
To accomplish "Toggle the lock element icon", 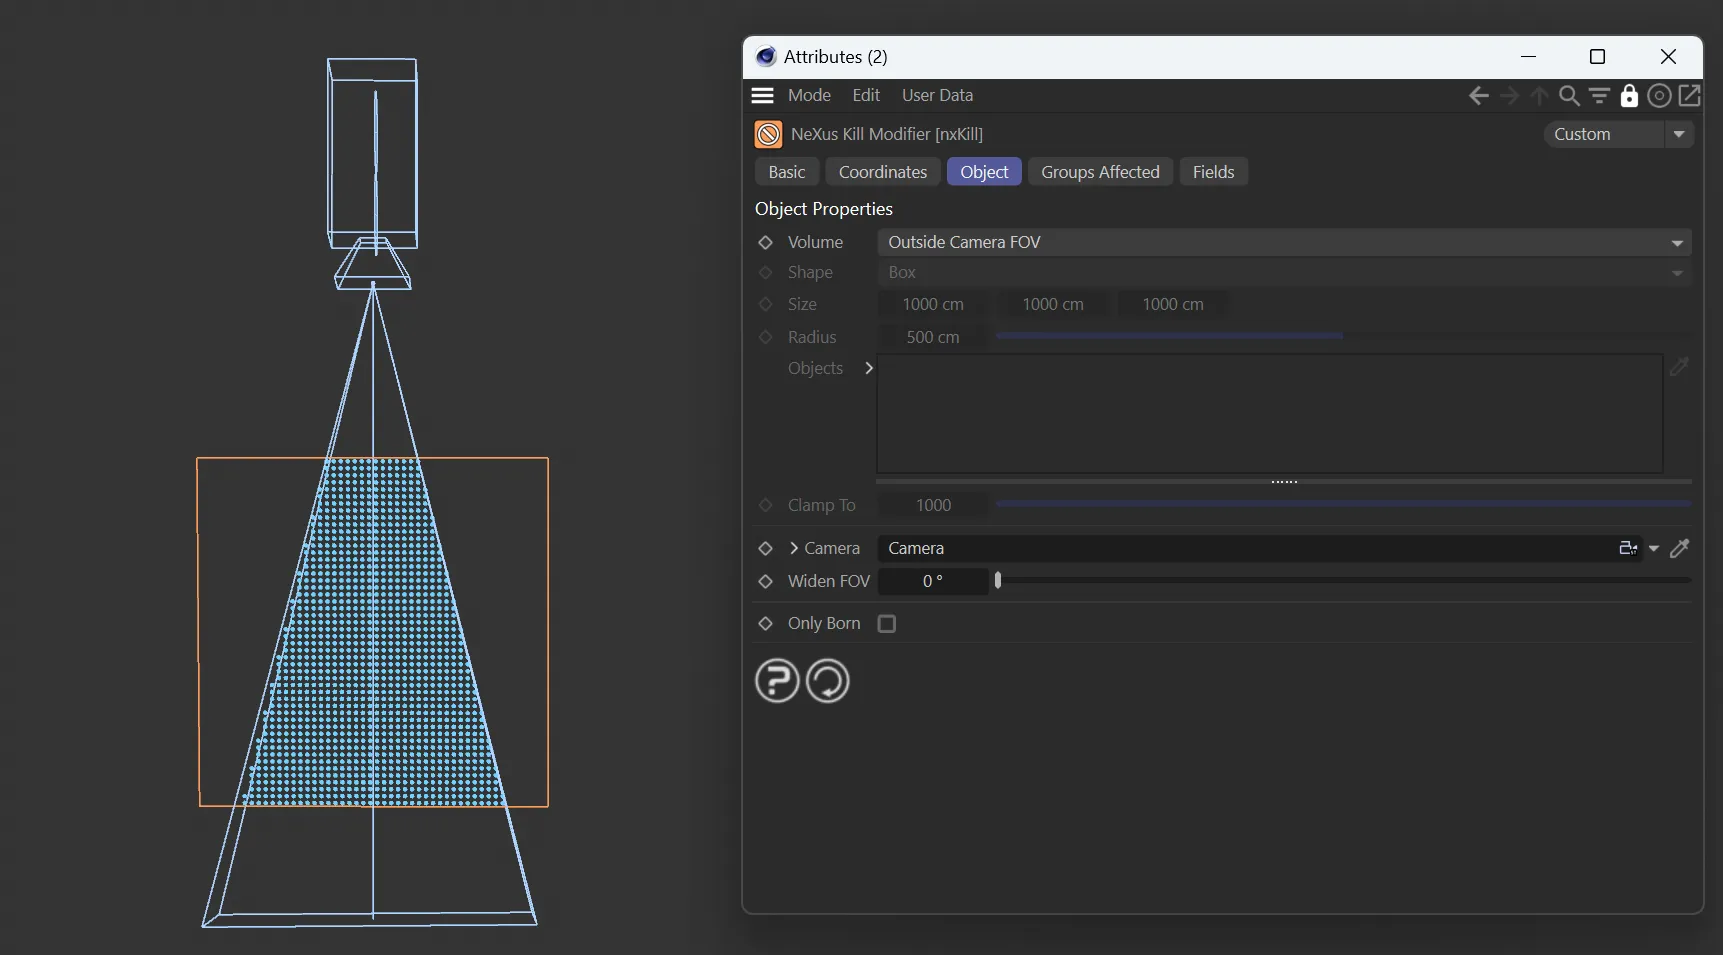I will click(1629, 96).
